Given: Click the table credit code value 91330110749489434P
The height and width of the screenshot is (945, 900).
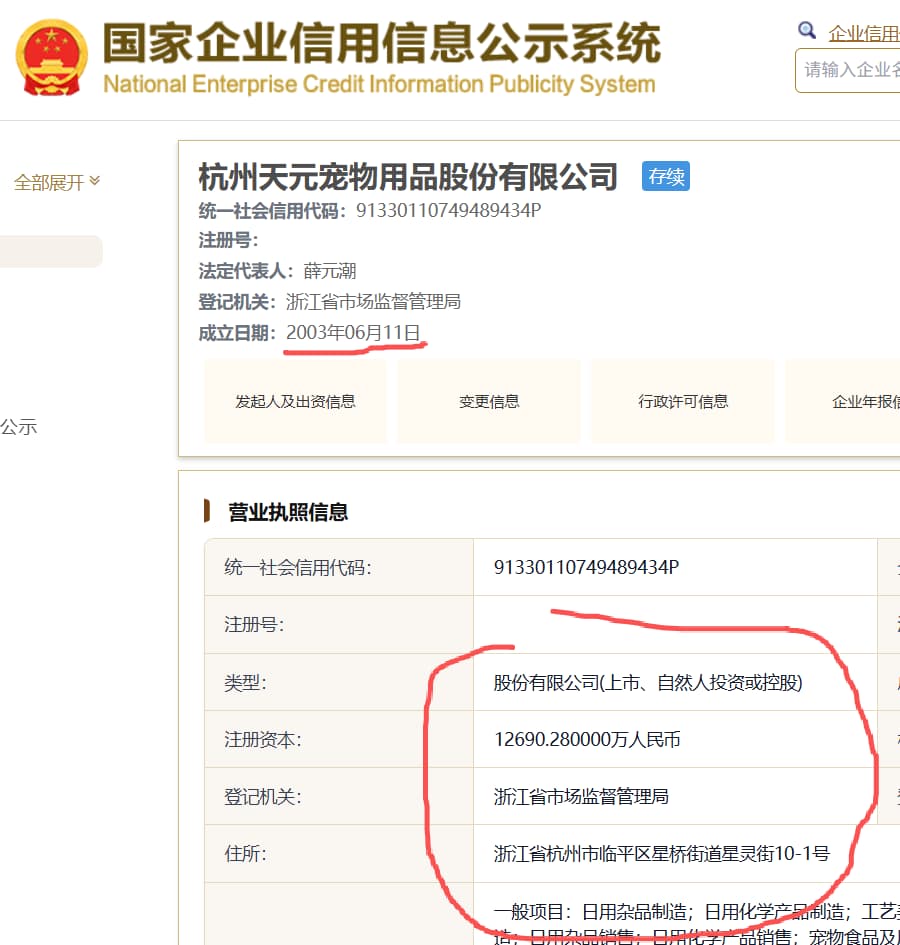Looking at the screenshot, I should coord(587,567).
